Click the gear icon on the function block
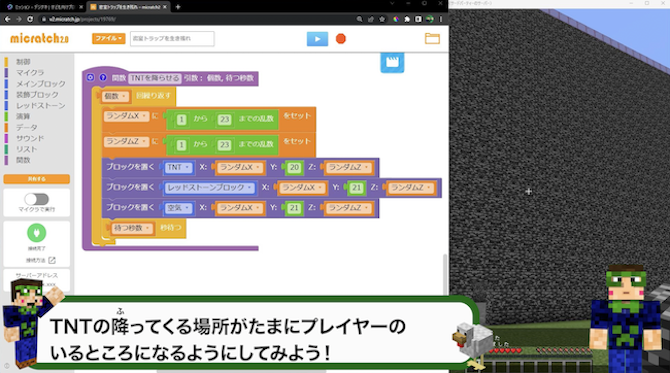Screen dimensions: 670x373 pyautogui.click(x=90, y=77)
